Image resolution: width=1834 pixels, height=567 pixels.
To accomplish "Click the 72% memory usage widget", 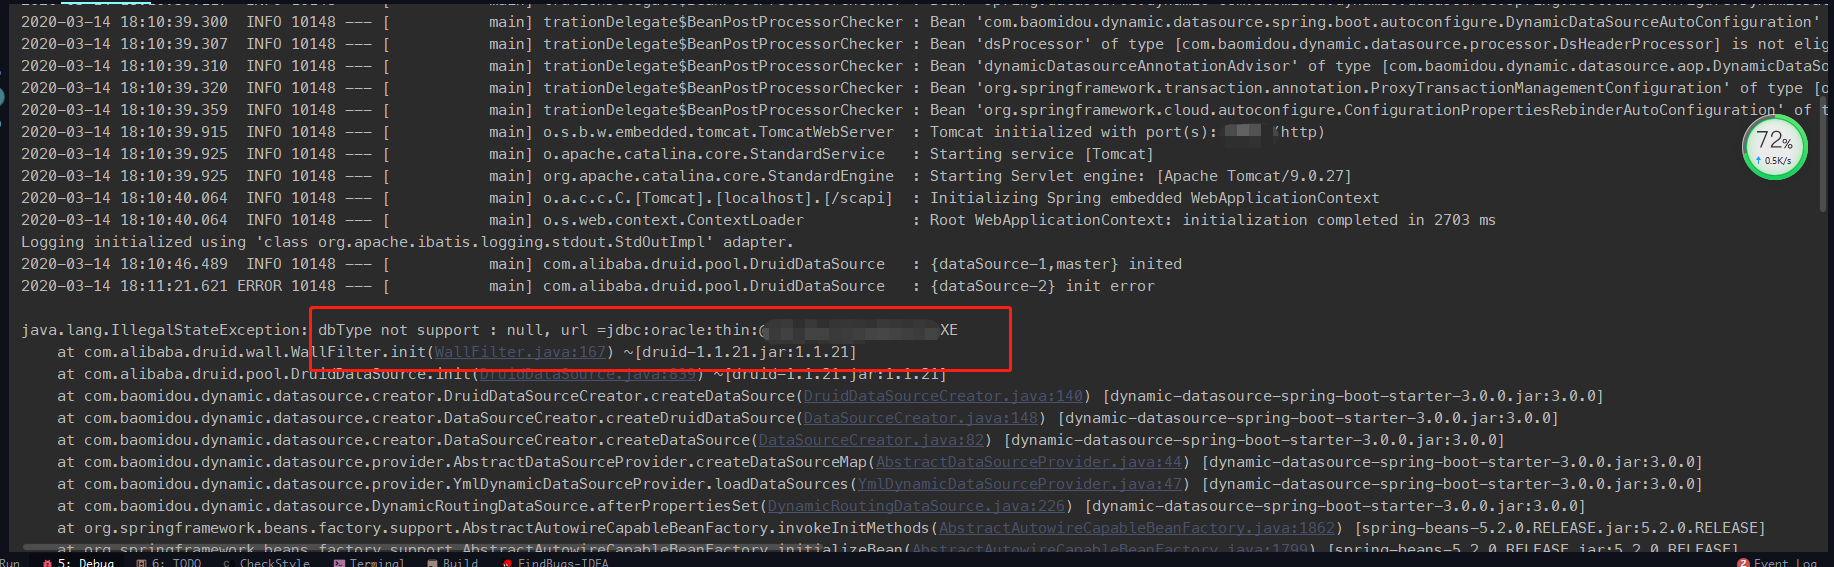I will pyautogui.click(x=1775, y=147).
